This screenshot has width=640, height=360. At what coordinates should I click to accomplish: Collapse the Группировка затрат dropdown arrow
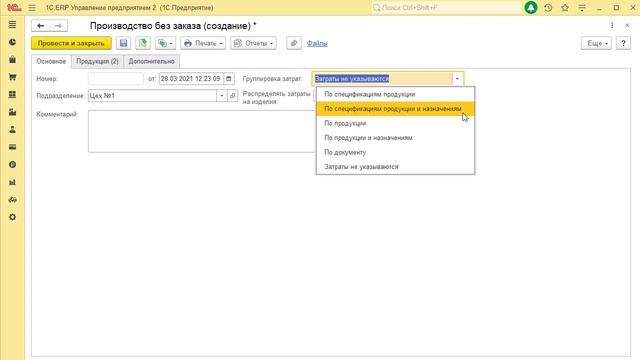(457, 78)
